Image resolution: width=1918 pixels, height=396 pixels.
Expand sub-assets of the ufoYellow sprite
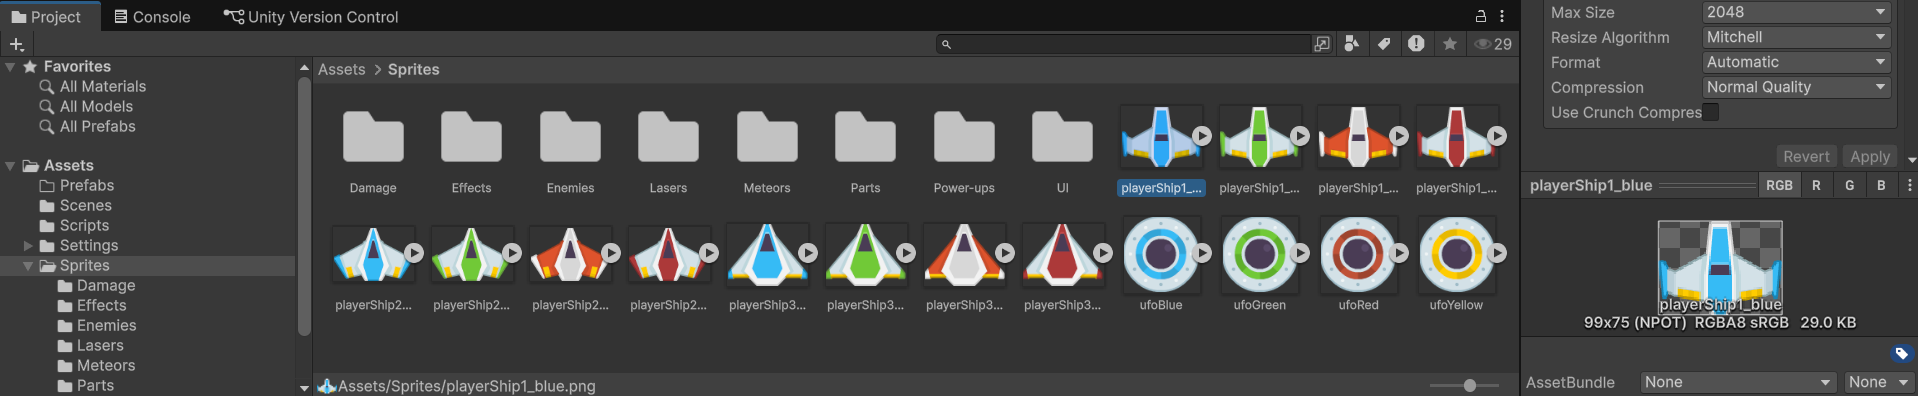(1497, 254)
